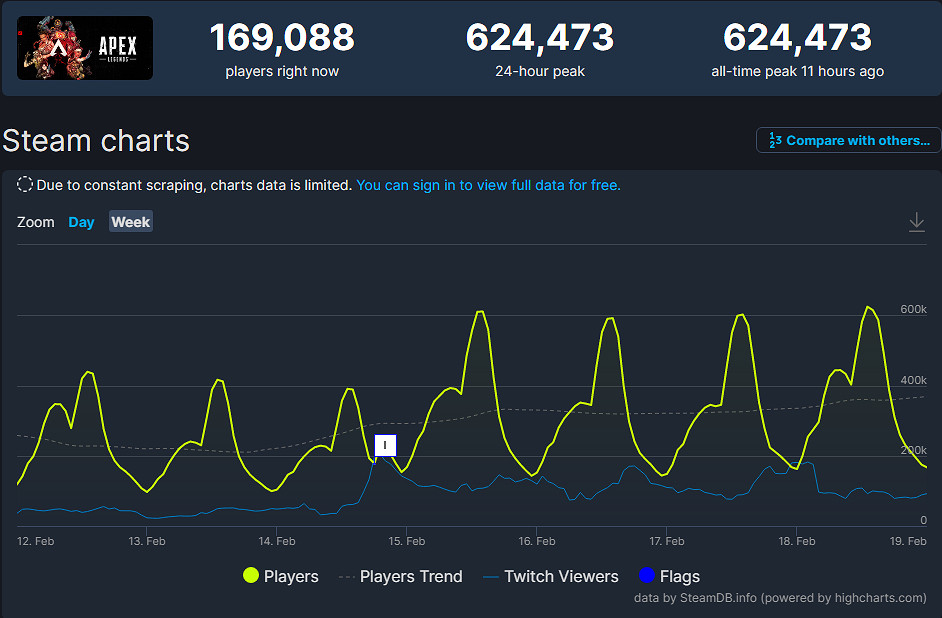Click the Apex Legends game logo
The width and height of the screenshot is (942, 618).
point(84,47)
